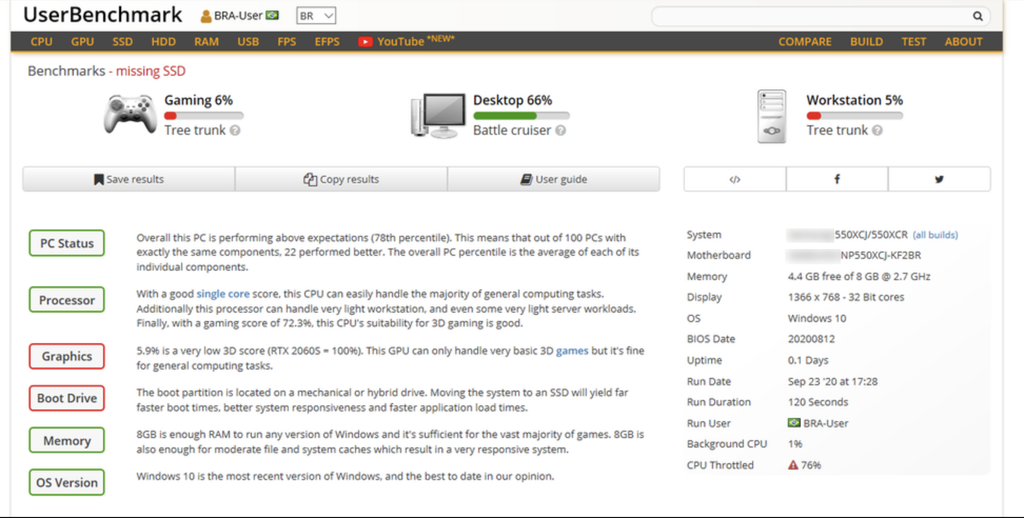The width and height of the screenshot is (1024, 518).
Task: Share results on Facebook
Action: [x=837, y=179]
